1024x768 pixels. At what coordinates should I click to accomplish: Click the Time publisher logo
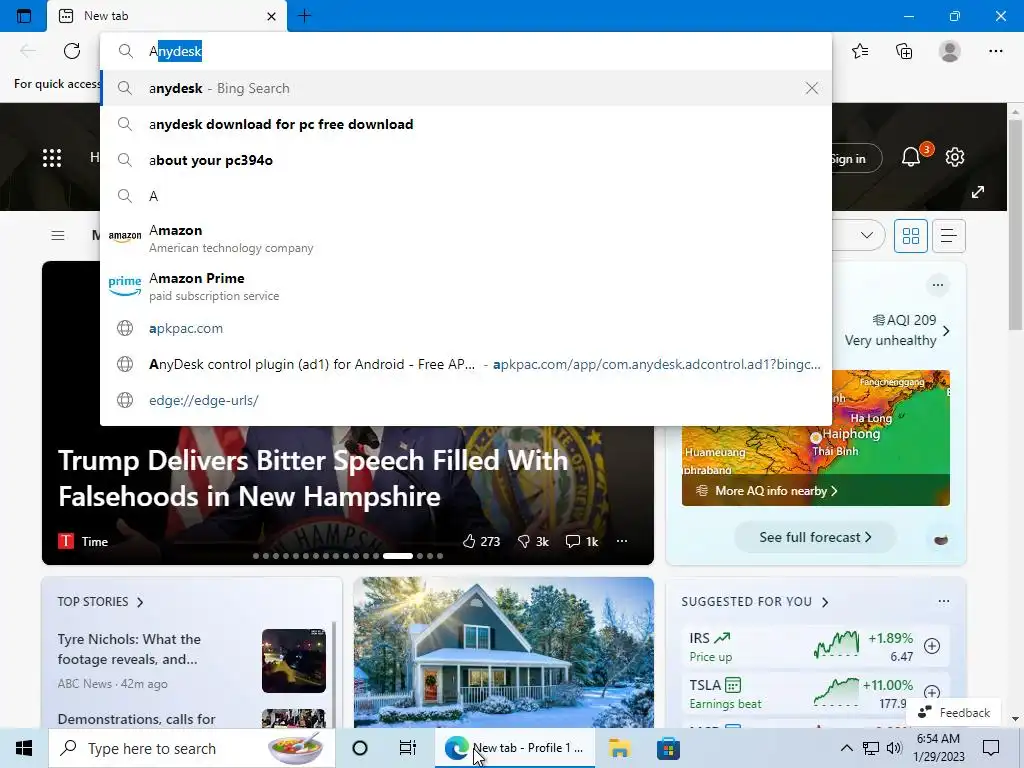pyautogui.click(x=66, y=541)
